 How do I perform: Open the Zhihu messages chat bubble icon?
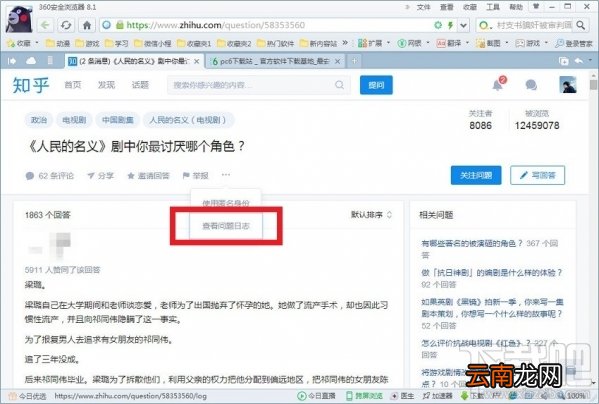tap(531, 85)
